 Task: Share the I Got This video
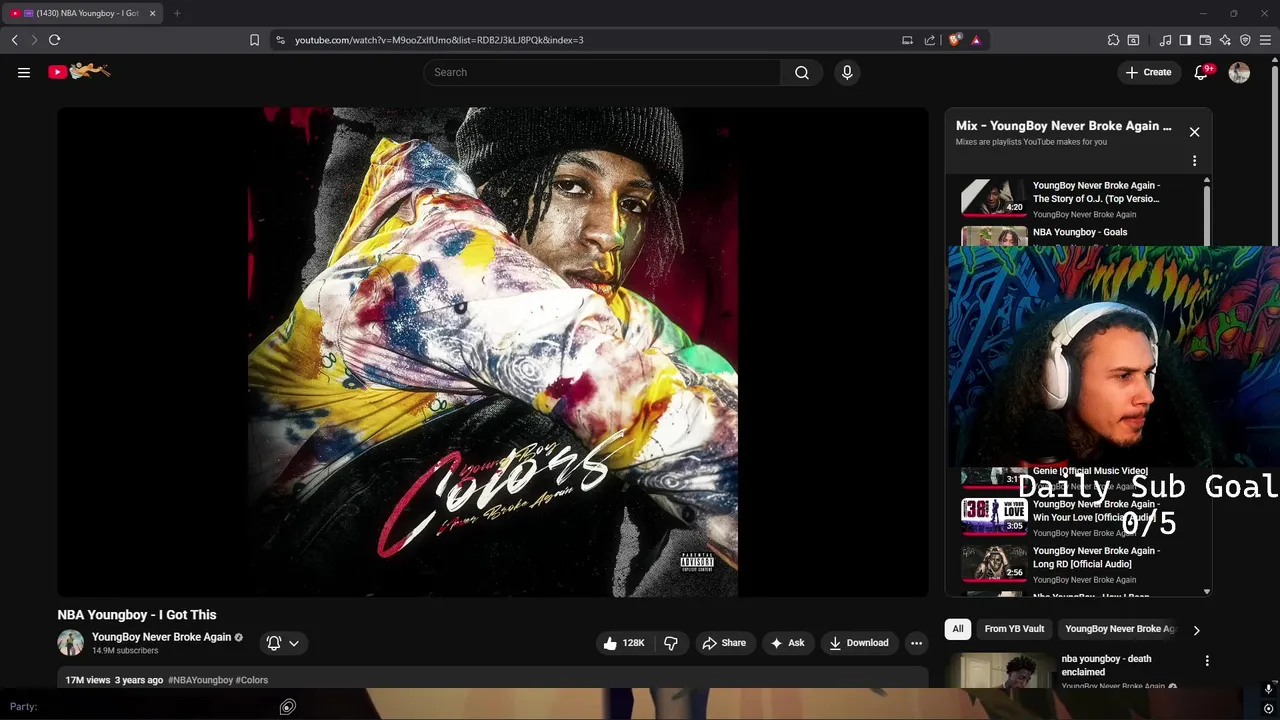724,643
